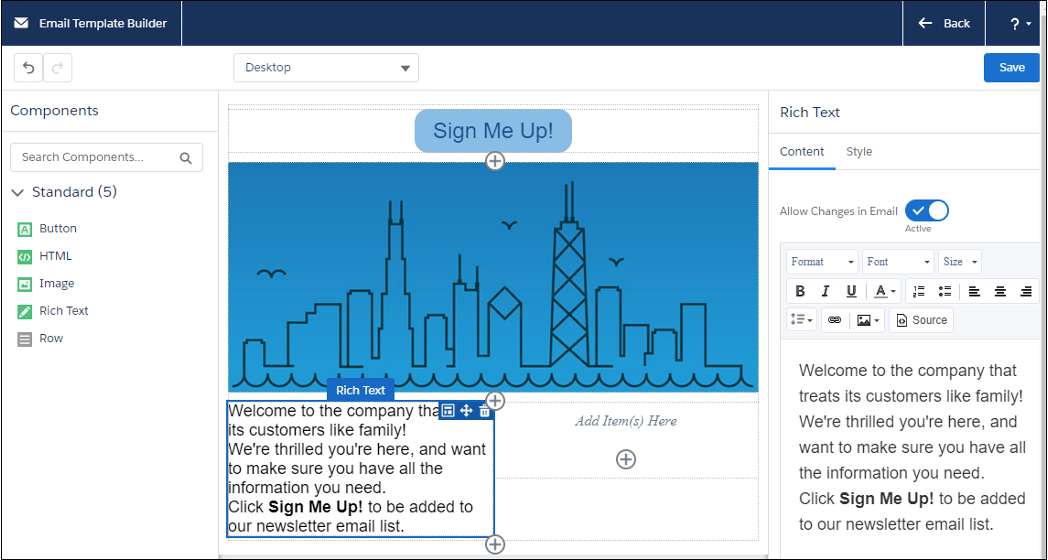
Task: Open the line height dropdown
Action: pyautogui.click(x=801, y=320)
